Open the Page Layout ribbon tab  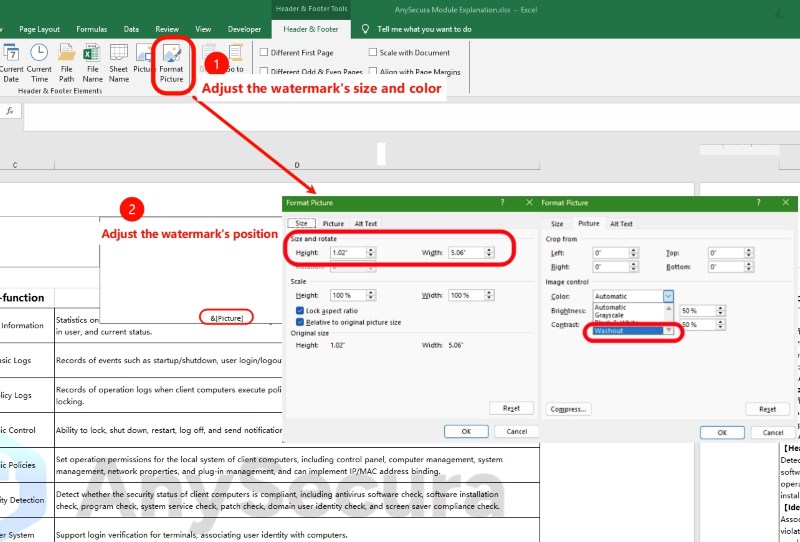[39, 29]
